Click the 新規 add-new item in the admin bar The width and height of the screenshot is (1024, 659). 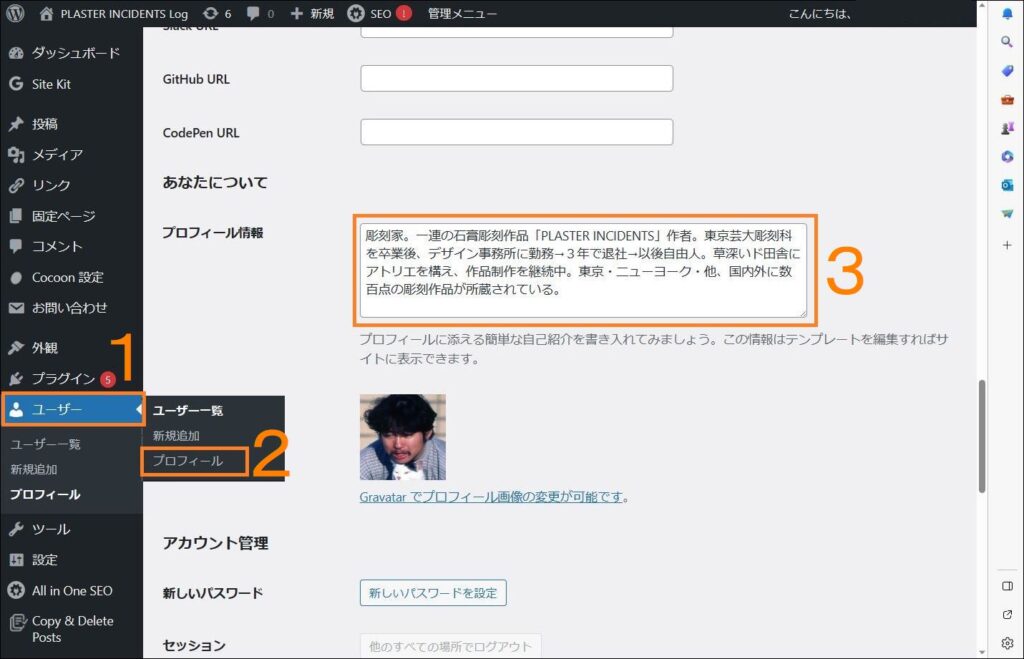click(x=312, y=14)
